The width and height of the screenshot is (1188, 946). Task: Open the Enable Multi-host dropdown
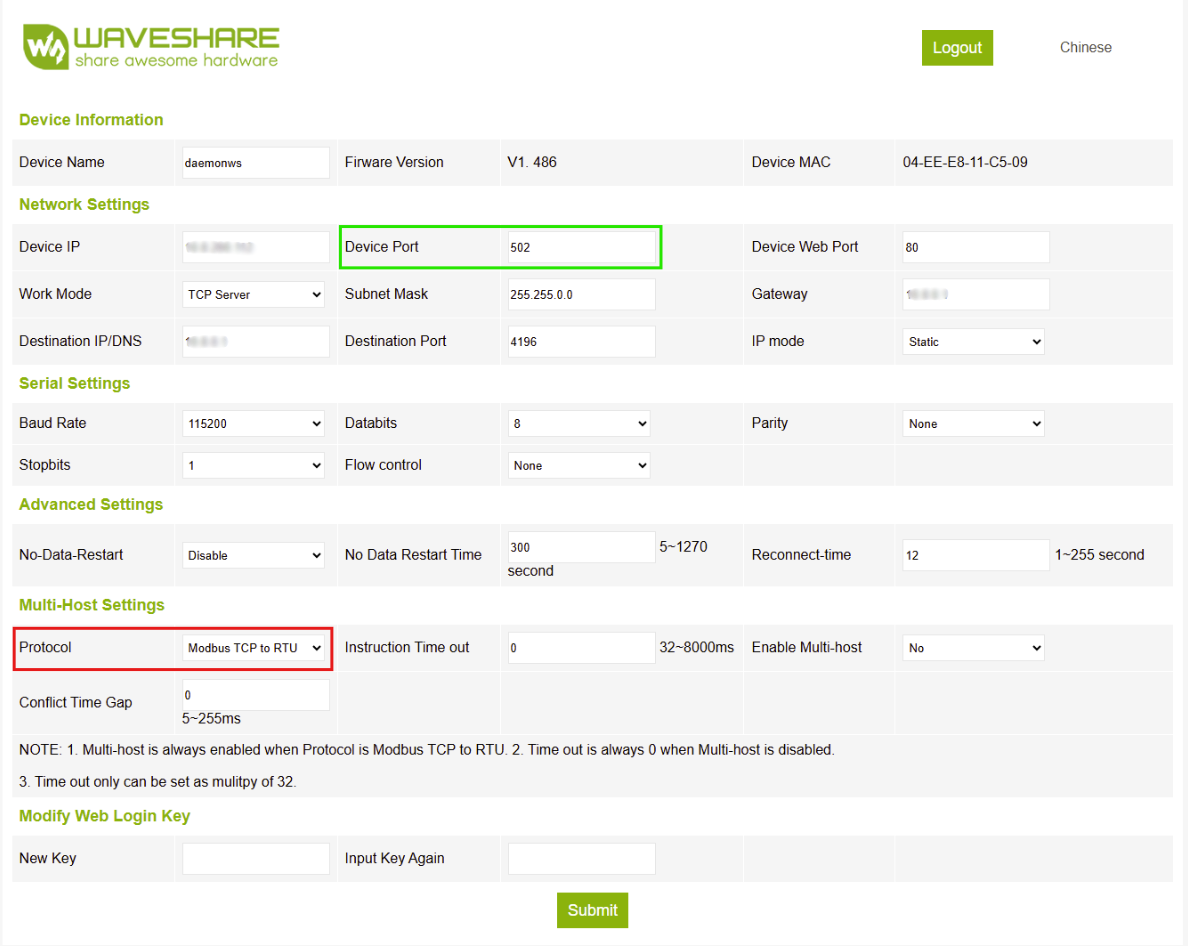point(973,648)
